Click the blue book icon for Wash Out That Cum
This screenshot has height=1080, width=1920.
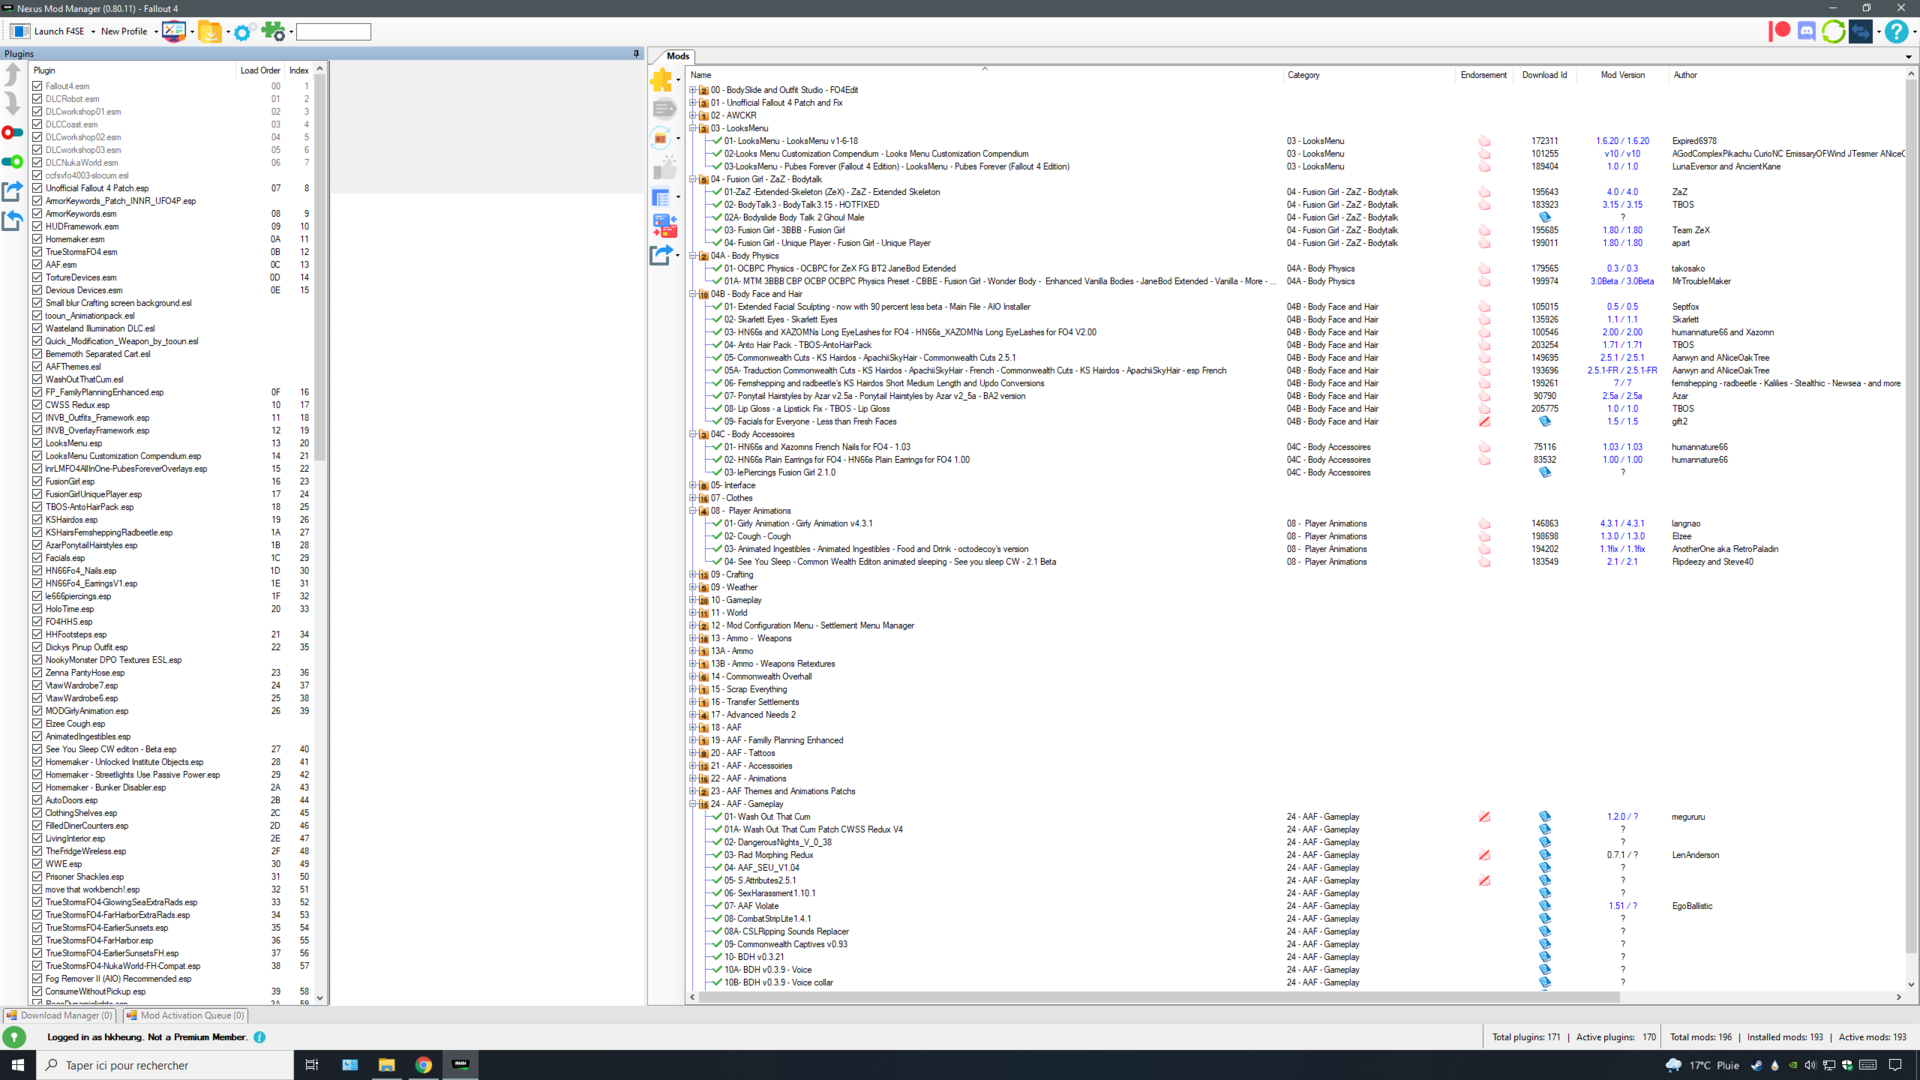[1545, 817]
